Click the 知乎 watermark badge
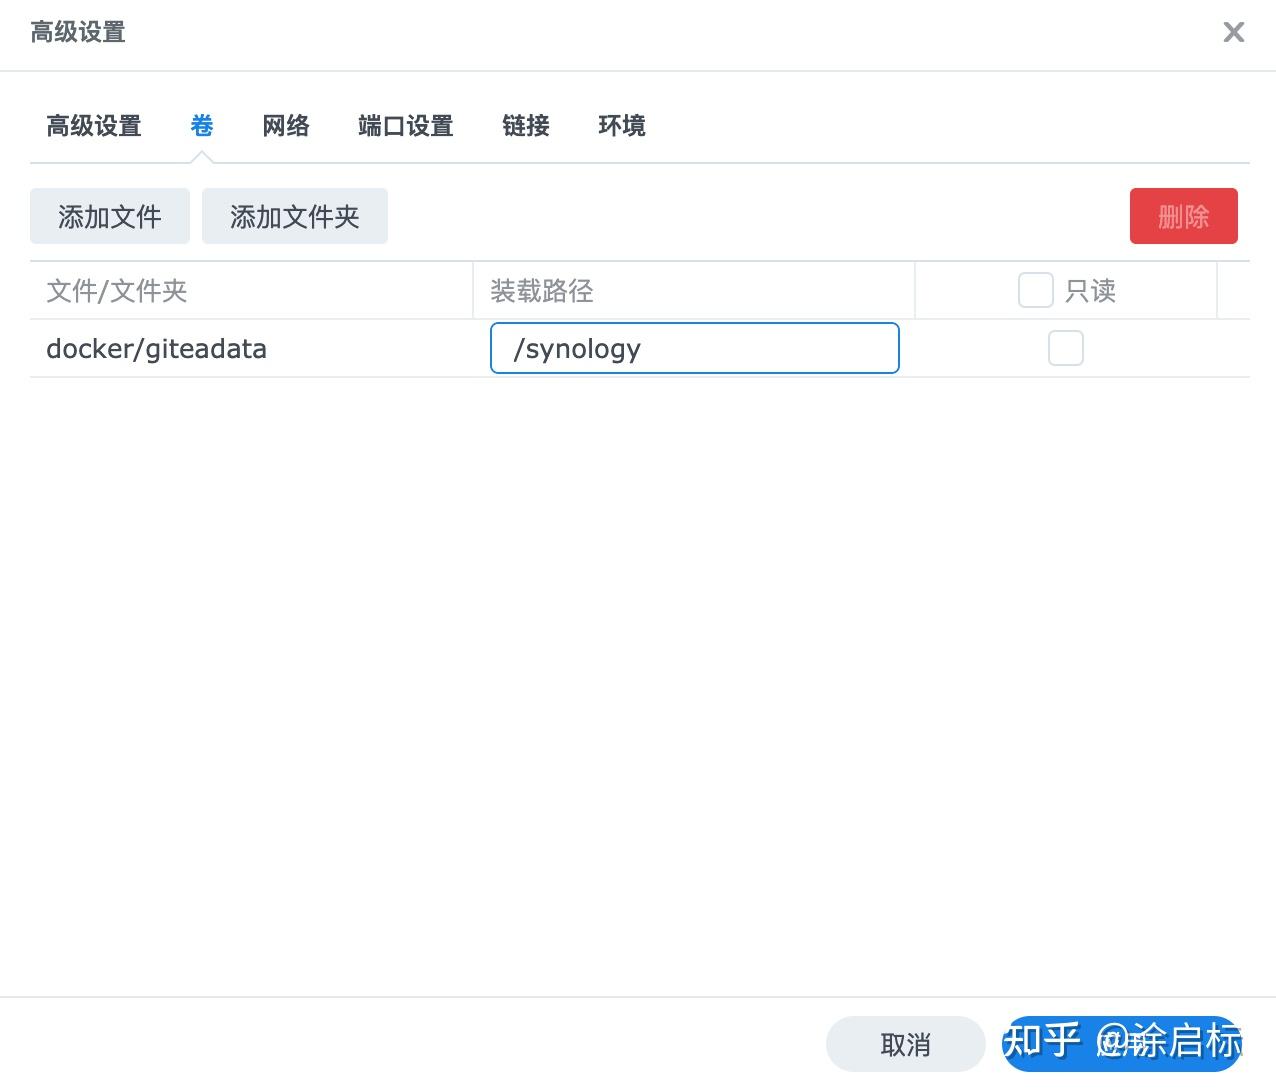Screen dimensions: 1276x1092 point(1122,1043)
